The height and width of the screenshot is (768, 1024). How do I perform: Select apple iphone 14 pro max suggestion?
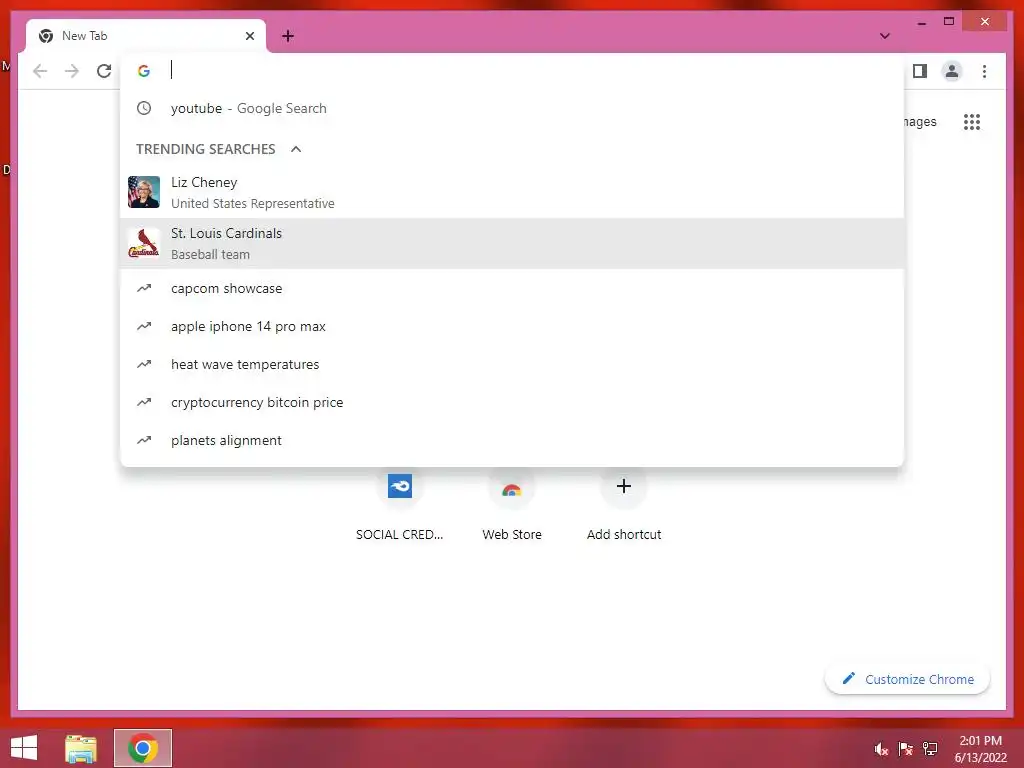512,327
